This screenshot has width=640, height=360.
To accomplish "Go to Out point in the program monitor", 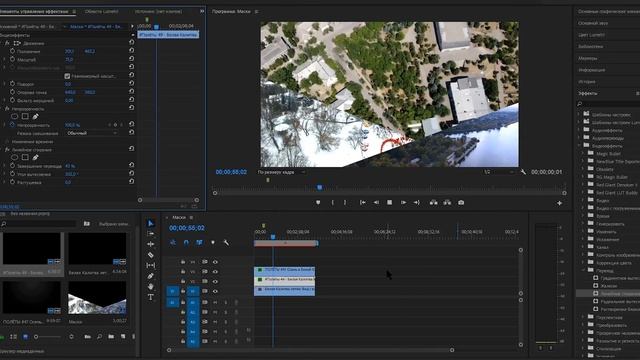I will point(416,202).
